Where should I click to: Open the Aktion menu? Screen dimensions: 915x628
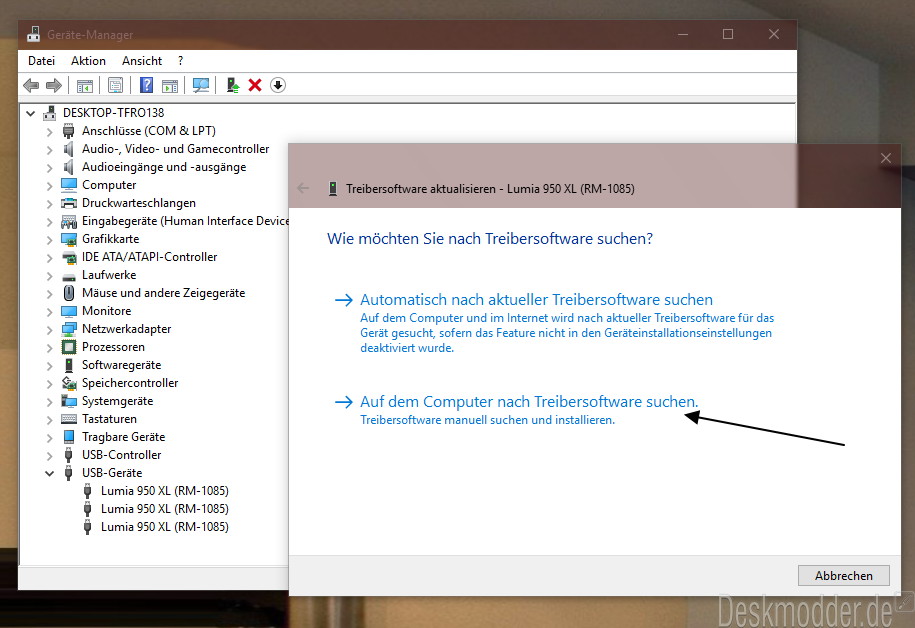88,61
